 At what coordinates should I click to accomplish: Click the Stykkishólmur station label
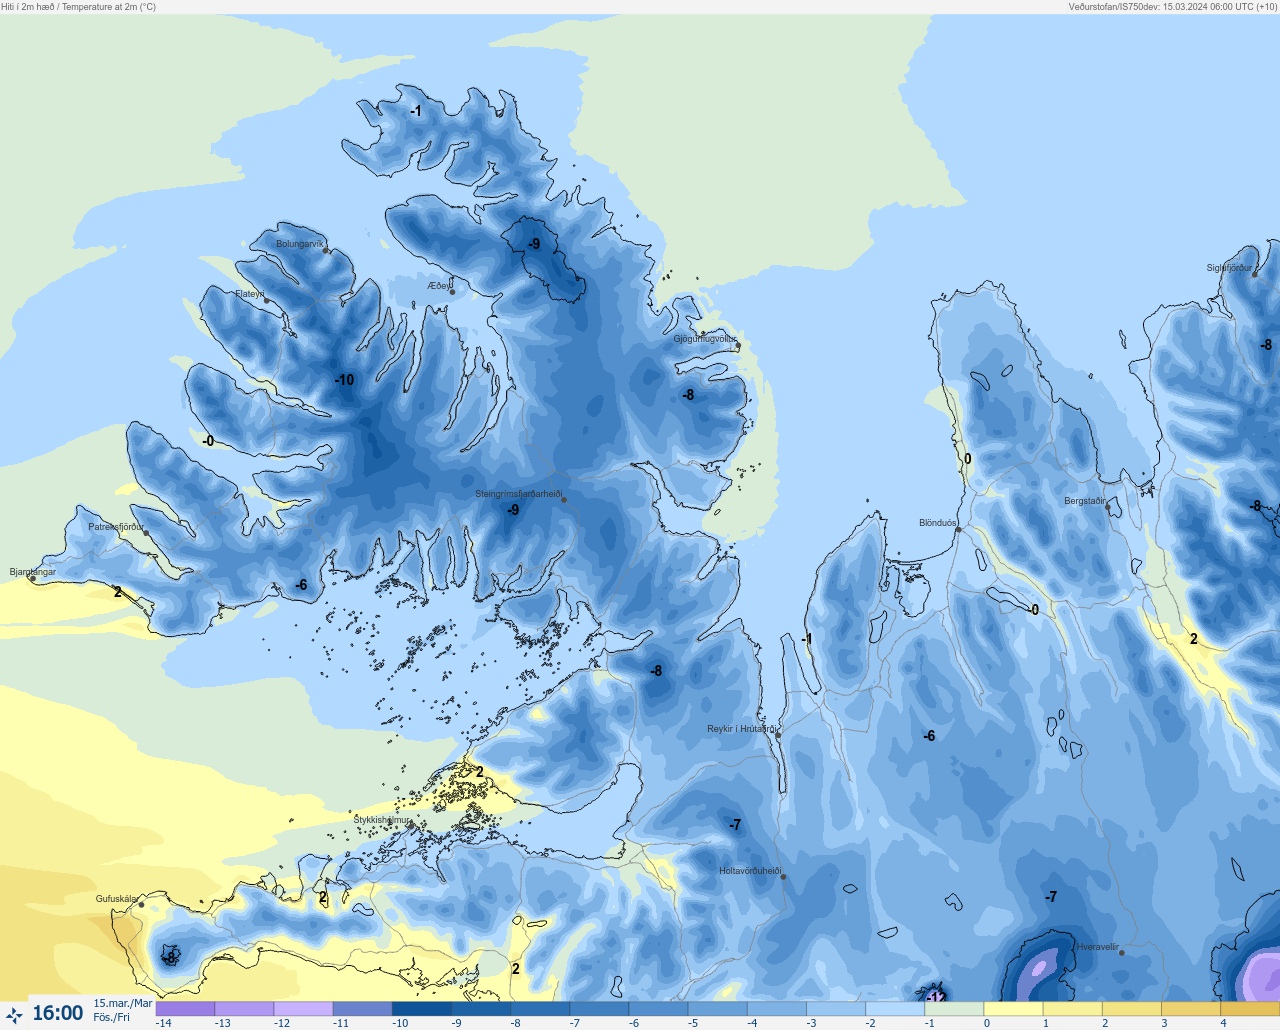(x=382, y=820)
